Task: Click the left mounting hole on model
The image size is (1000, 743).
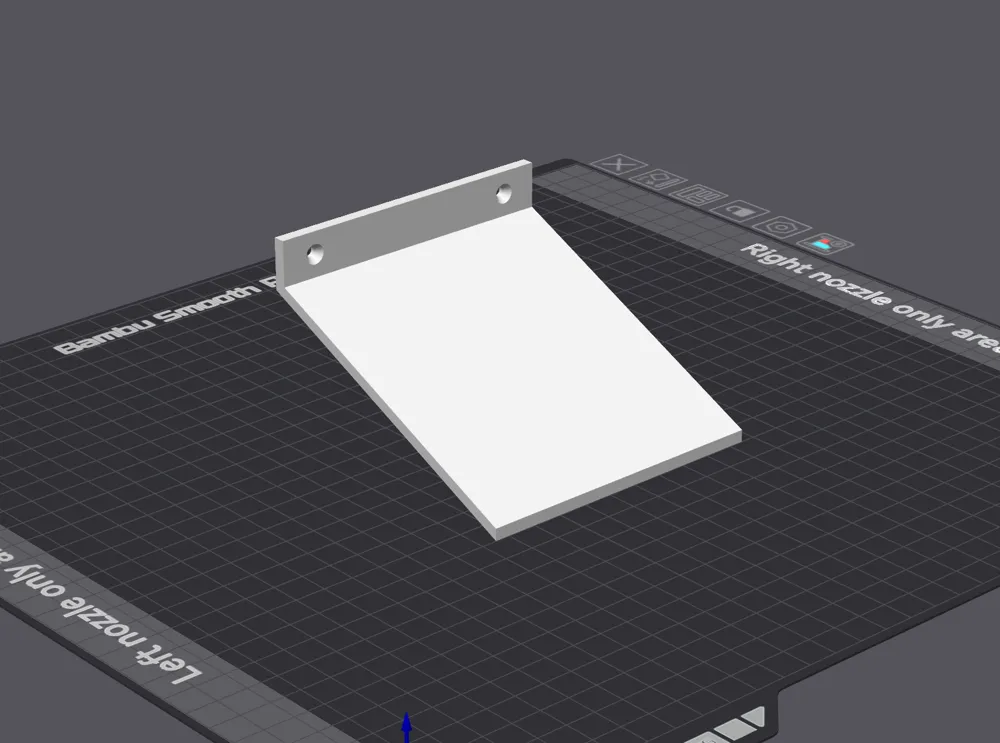Action: (315, 252)
